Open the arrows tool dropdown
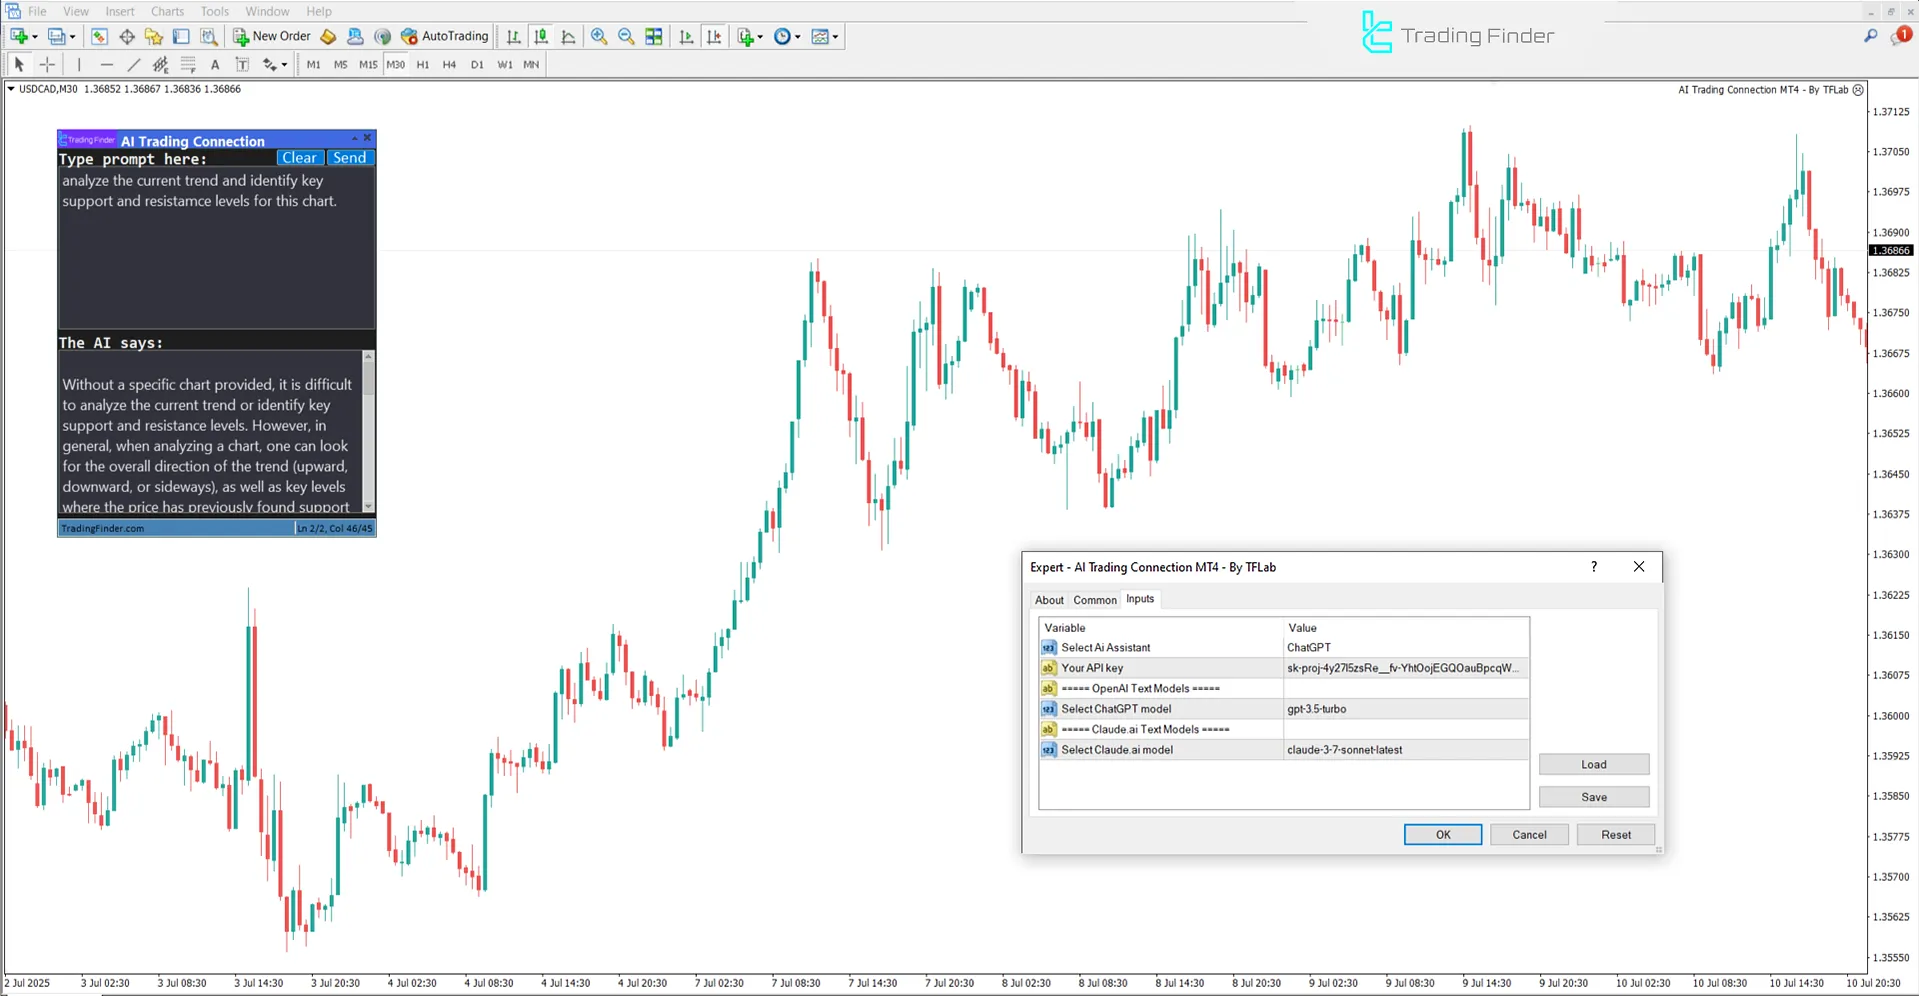Screen dimensions: 1919x996 click(x=284, y=64)
